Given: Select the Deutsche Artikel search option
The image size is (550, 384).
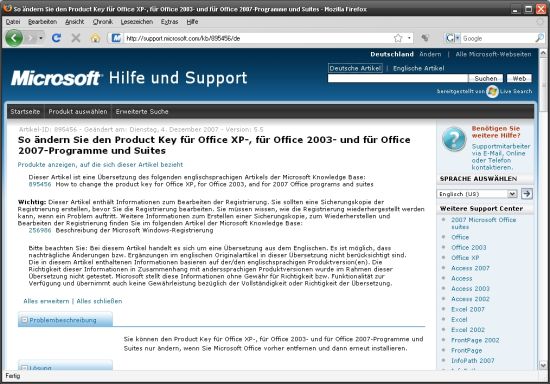Looking at the screenshot, I should pyautogui.click(x=355, y=68).
